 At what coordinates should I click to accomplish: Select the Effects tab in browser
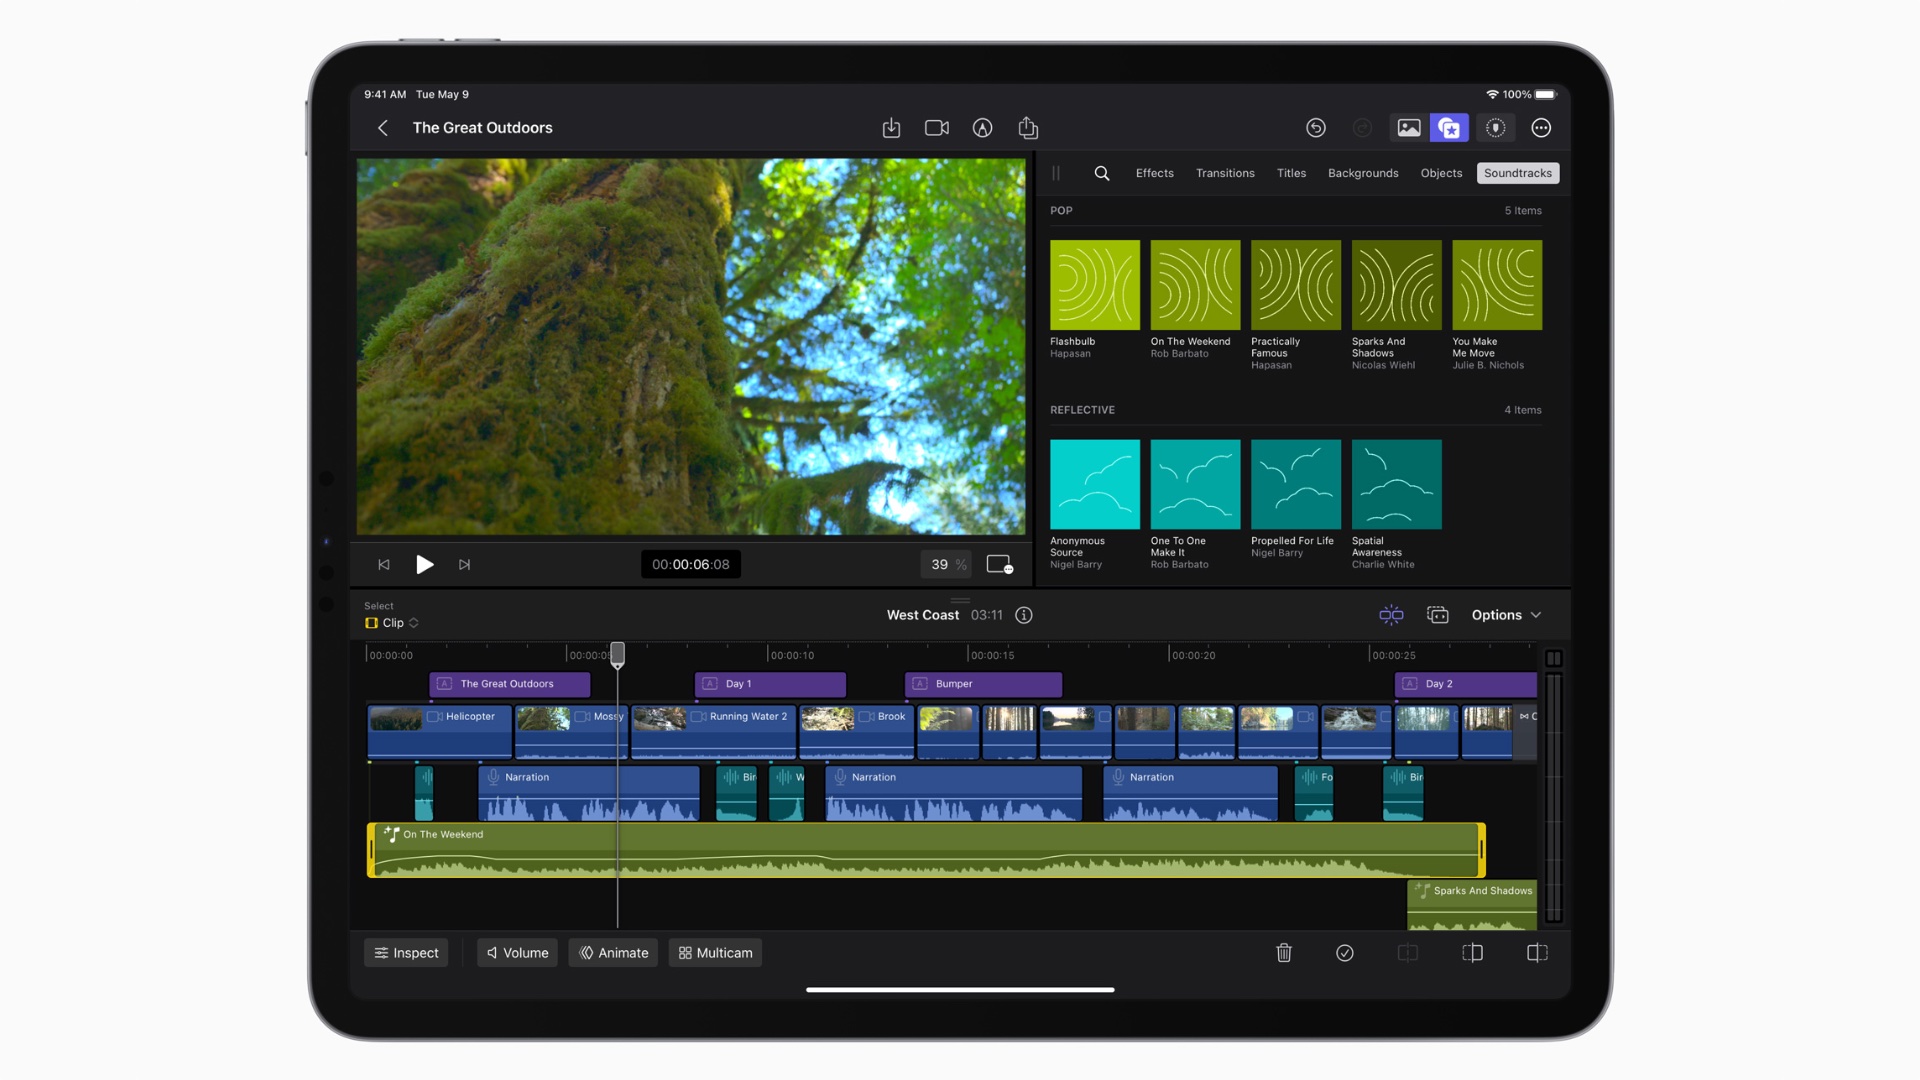coord(1153,173)
